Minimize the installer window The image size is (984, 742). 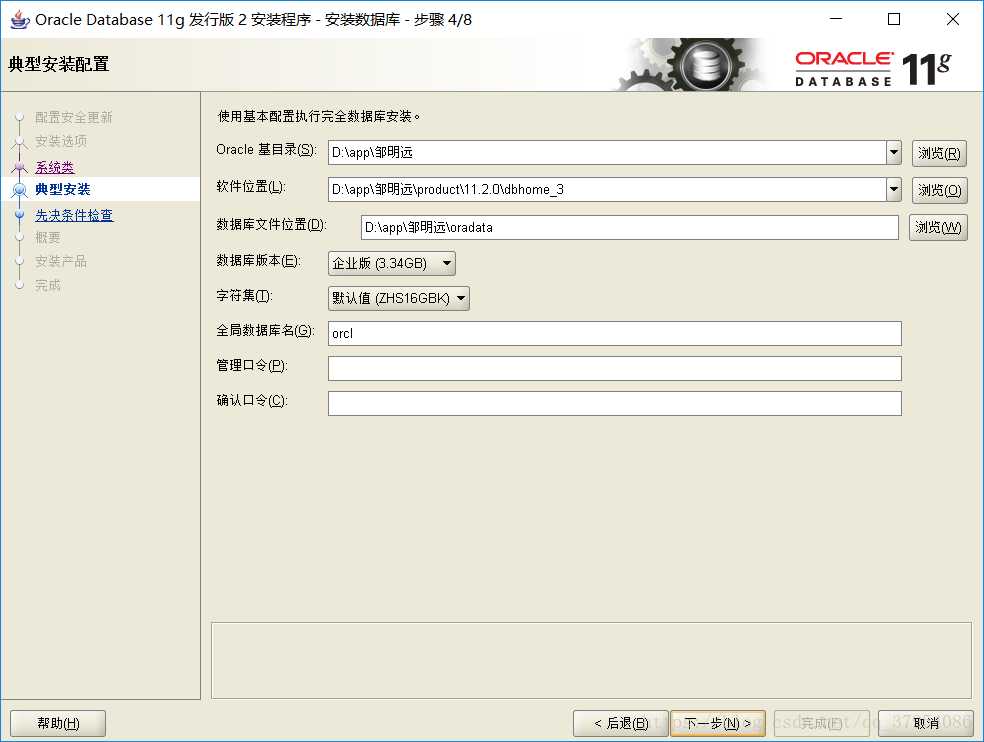click(x=836, y=19)
